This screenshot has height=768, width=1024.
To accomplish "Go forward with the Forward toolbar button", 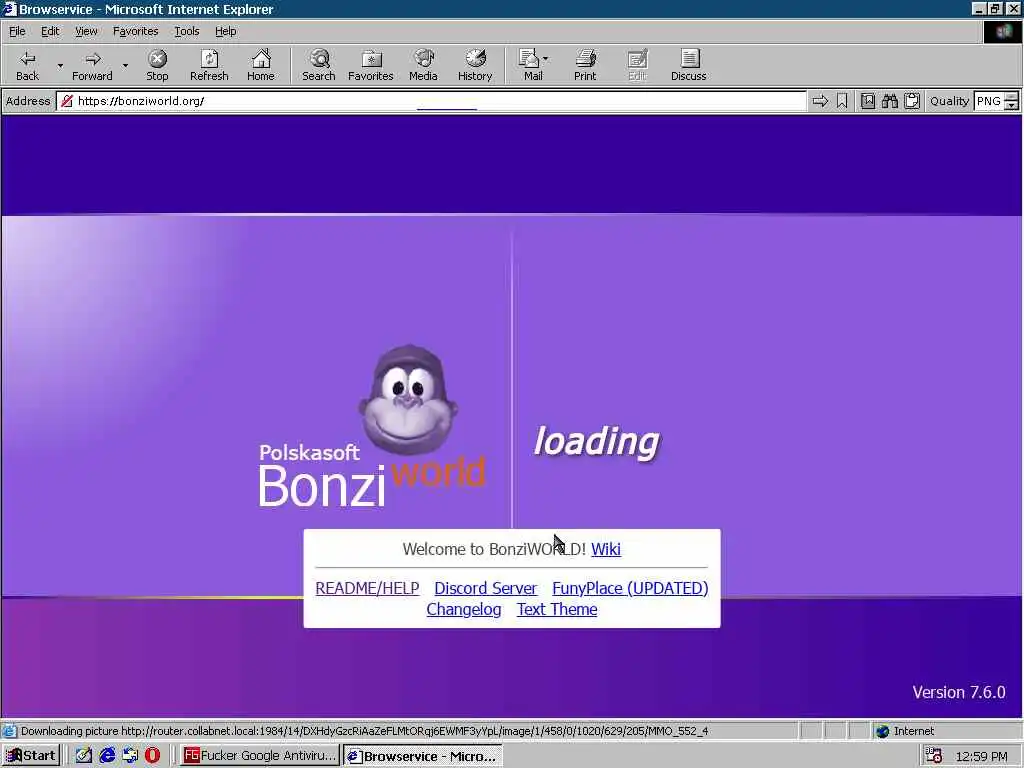I will [x=92, y=65].
